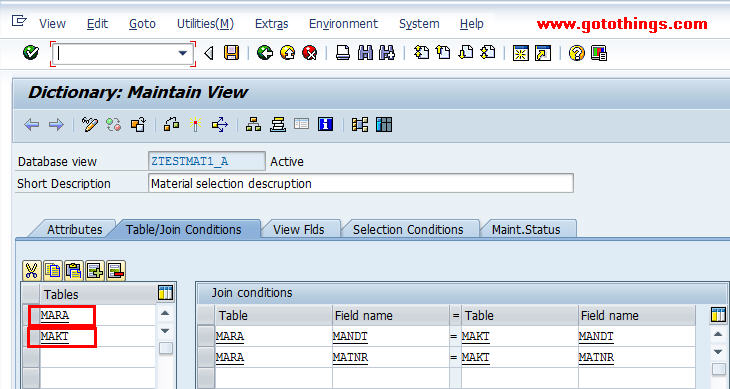Open the Extras menu
Image resolution: width=730 pixels, height=389 pixels.
[x=271, y=24]
